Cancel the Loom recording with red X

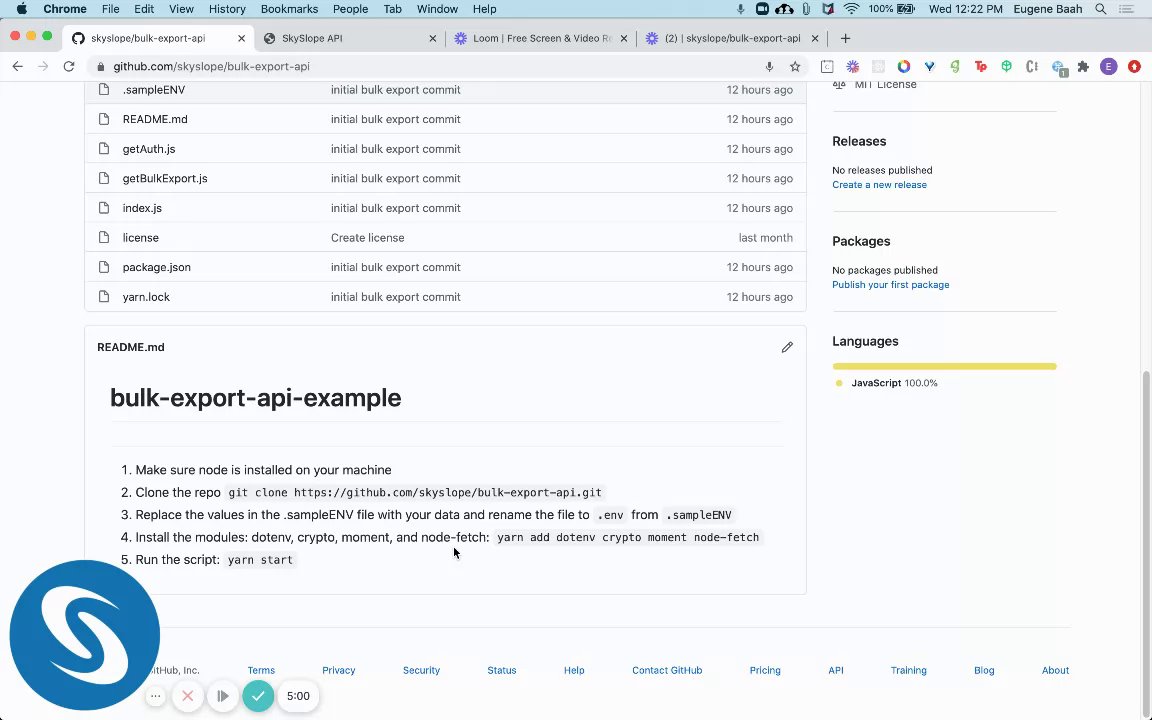(x=187, y=696)
